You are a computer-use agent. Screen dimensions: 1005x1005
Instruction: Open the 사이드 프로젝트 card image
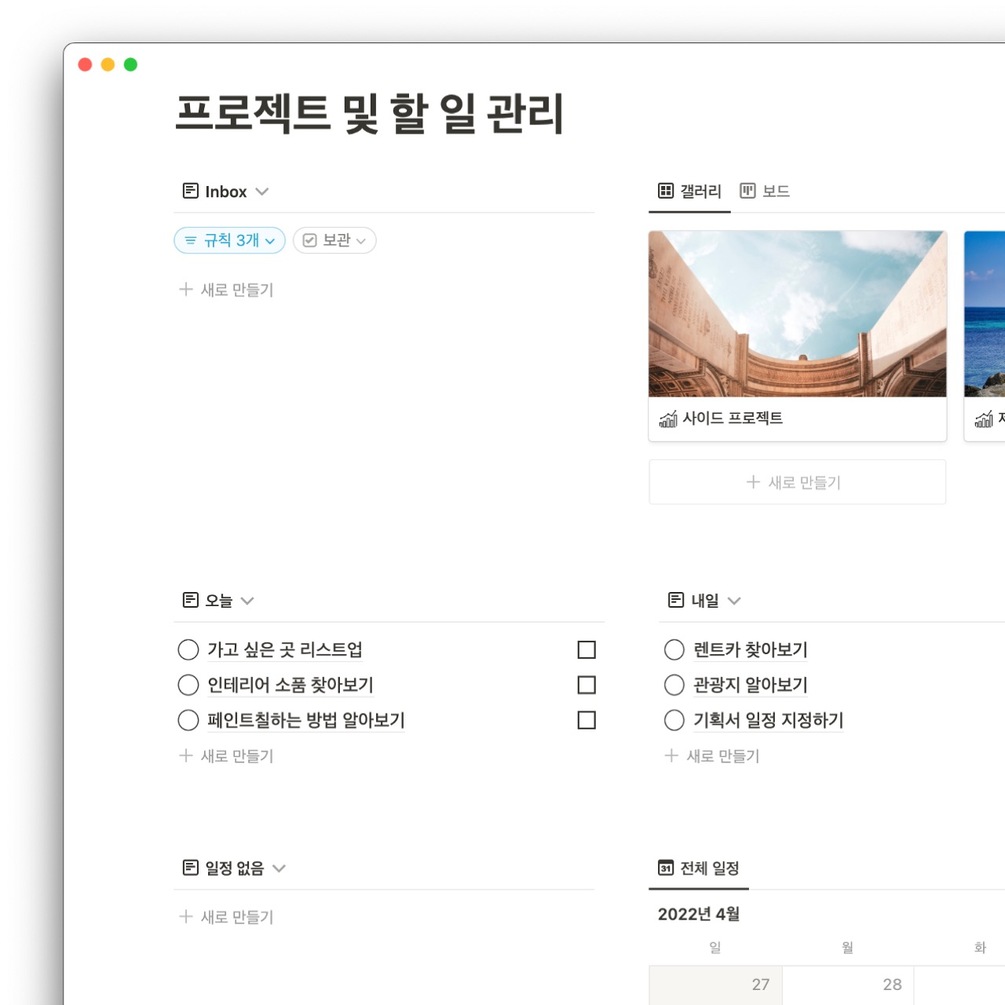point(797,313)
